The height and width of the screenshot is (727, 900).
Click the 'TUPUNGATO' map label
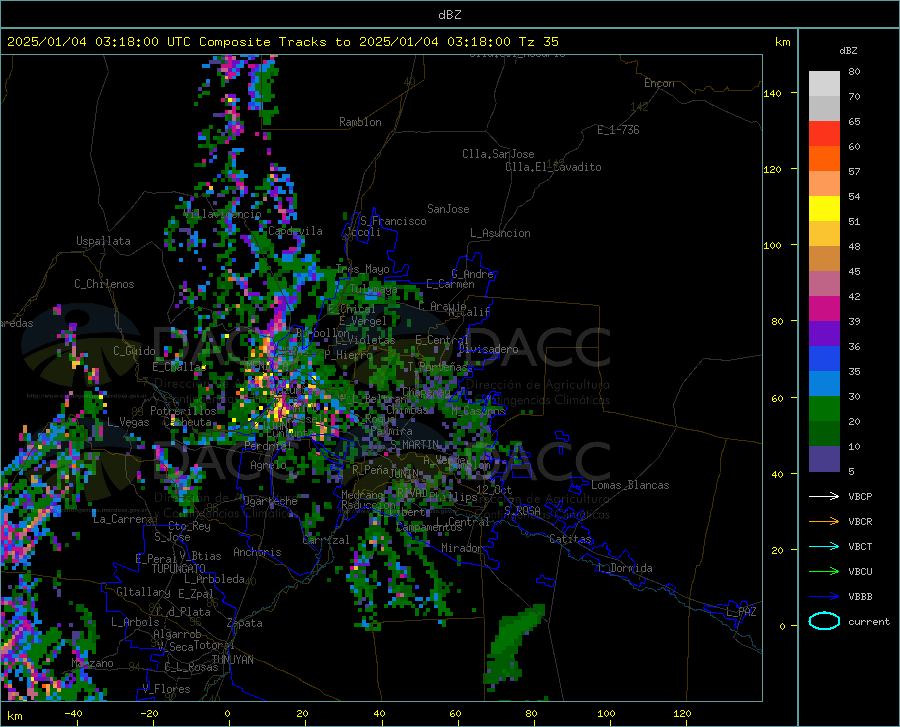coord(179,569)
